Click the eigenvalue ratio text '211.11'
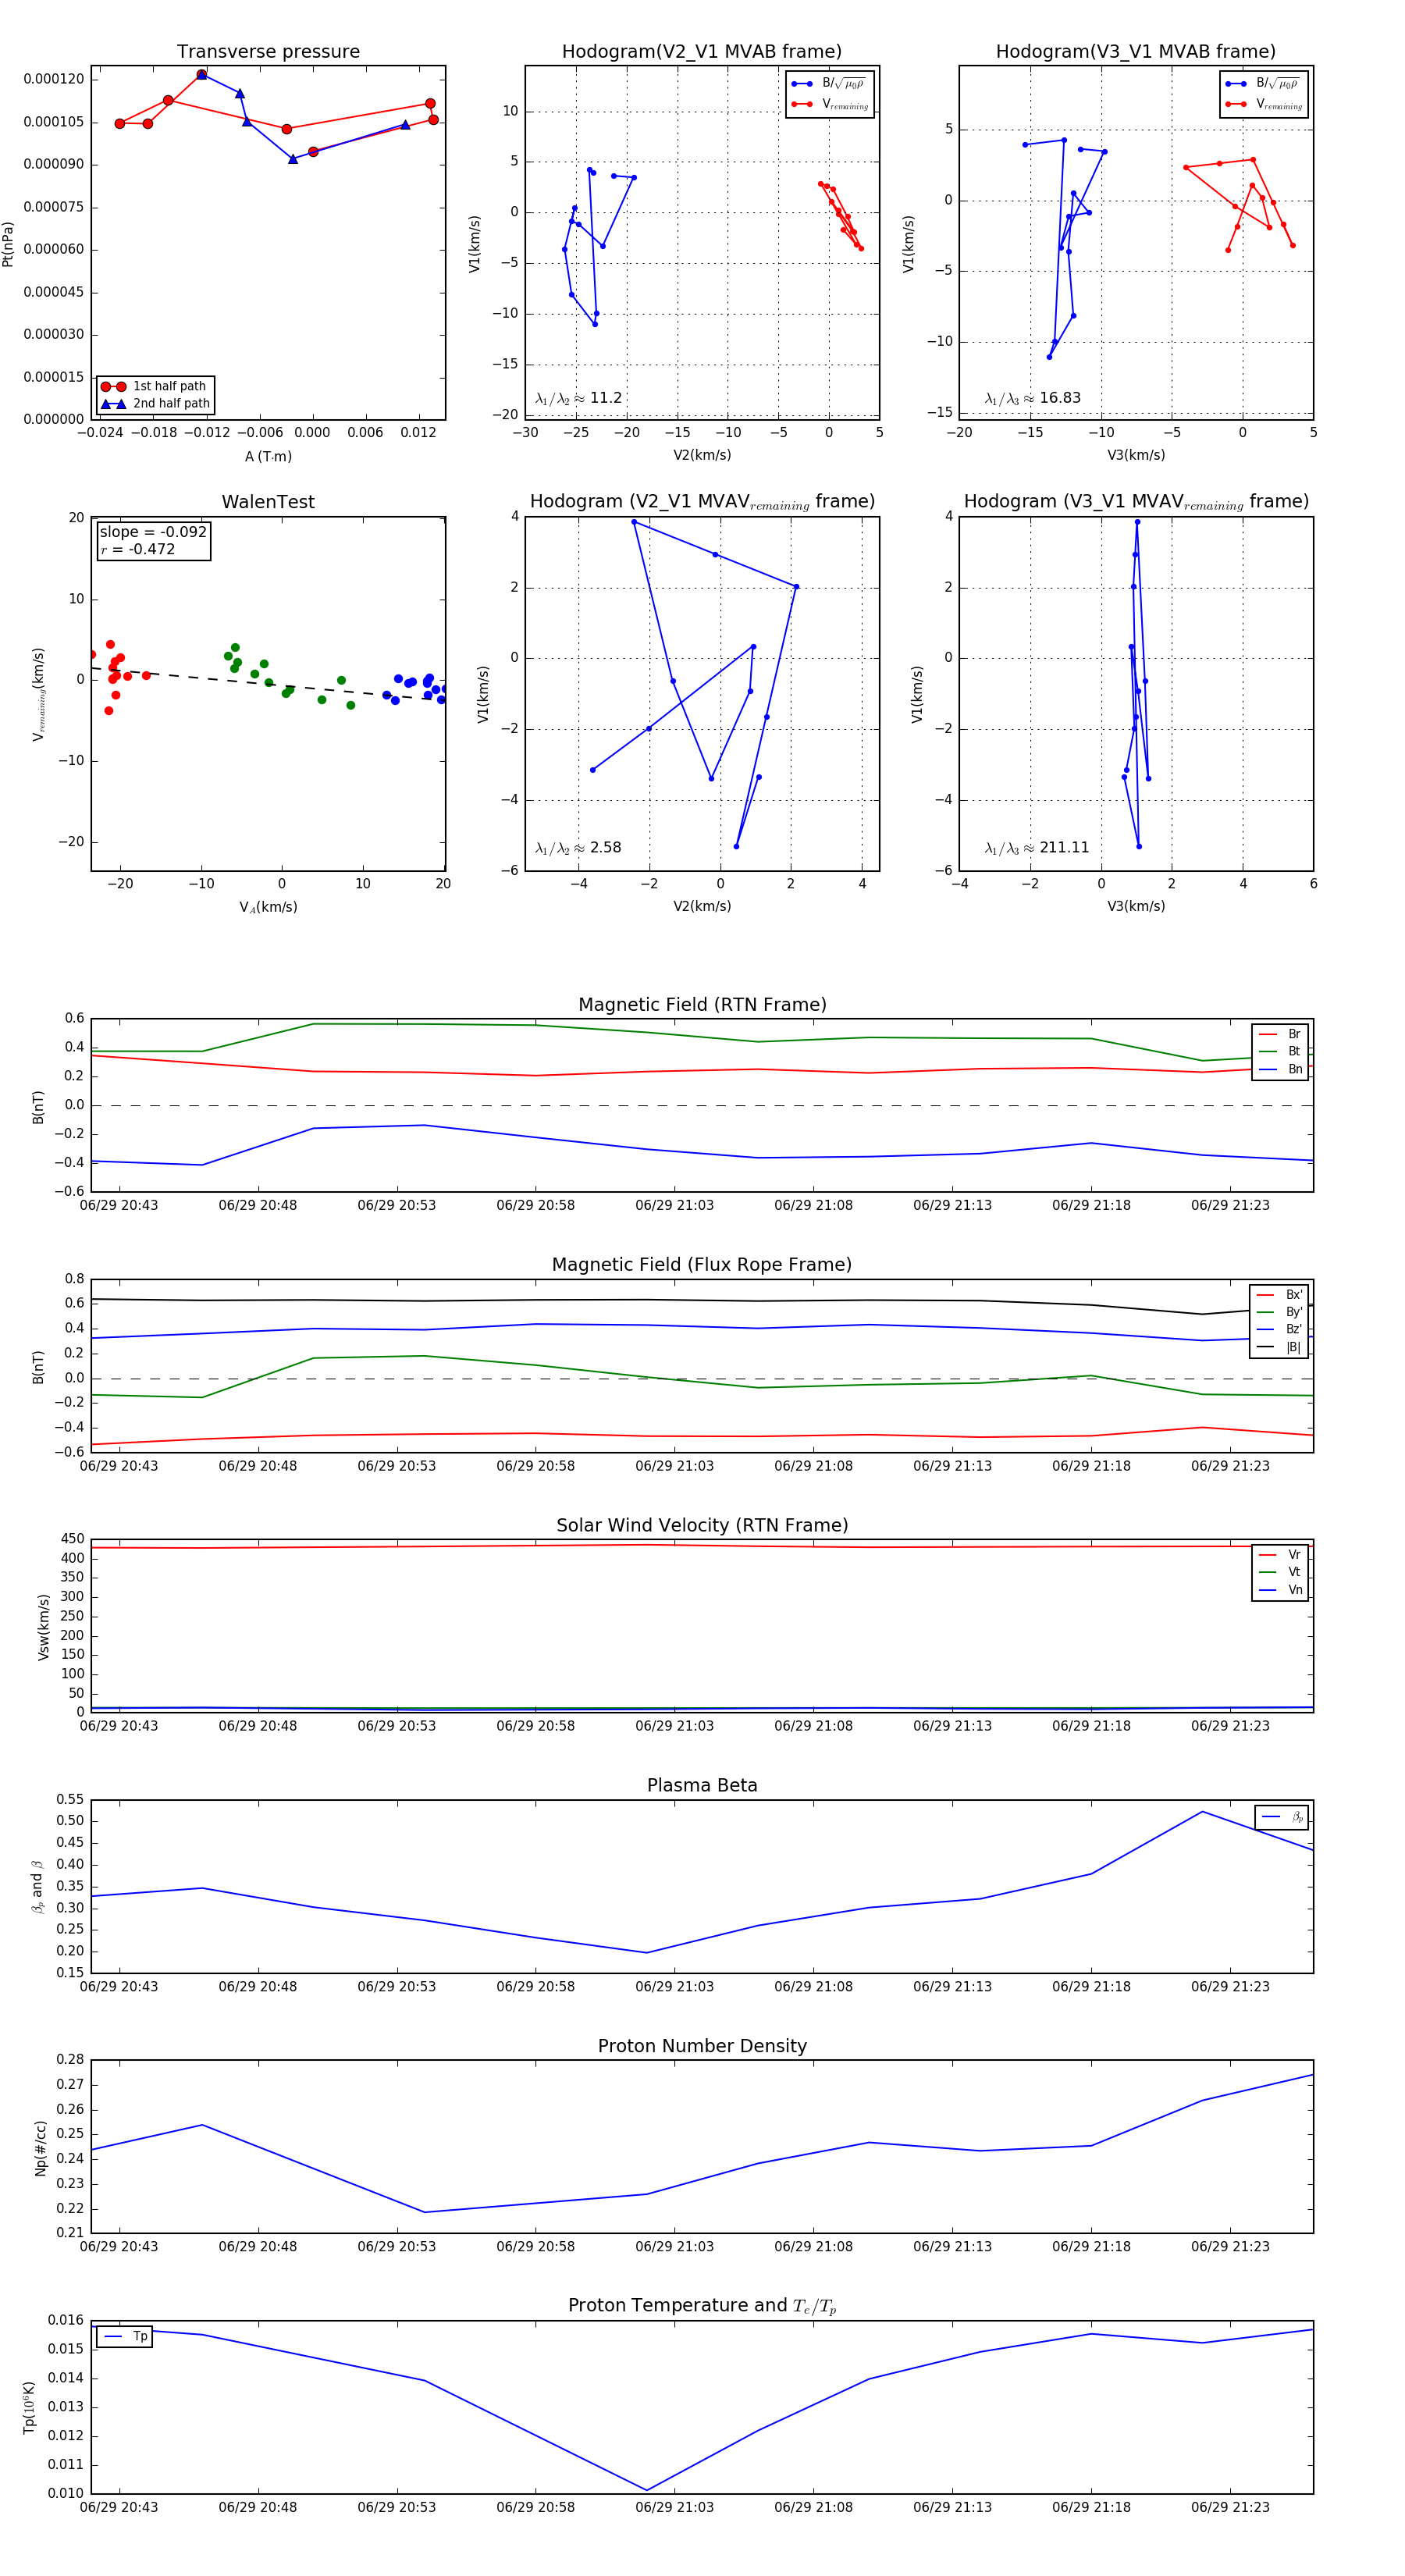The width and height of the screenshot is (1405, 2576). coord(1064,848)
